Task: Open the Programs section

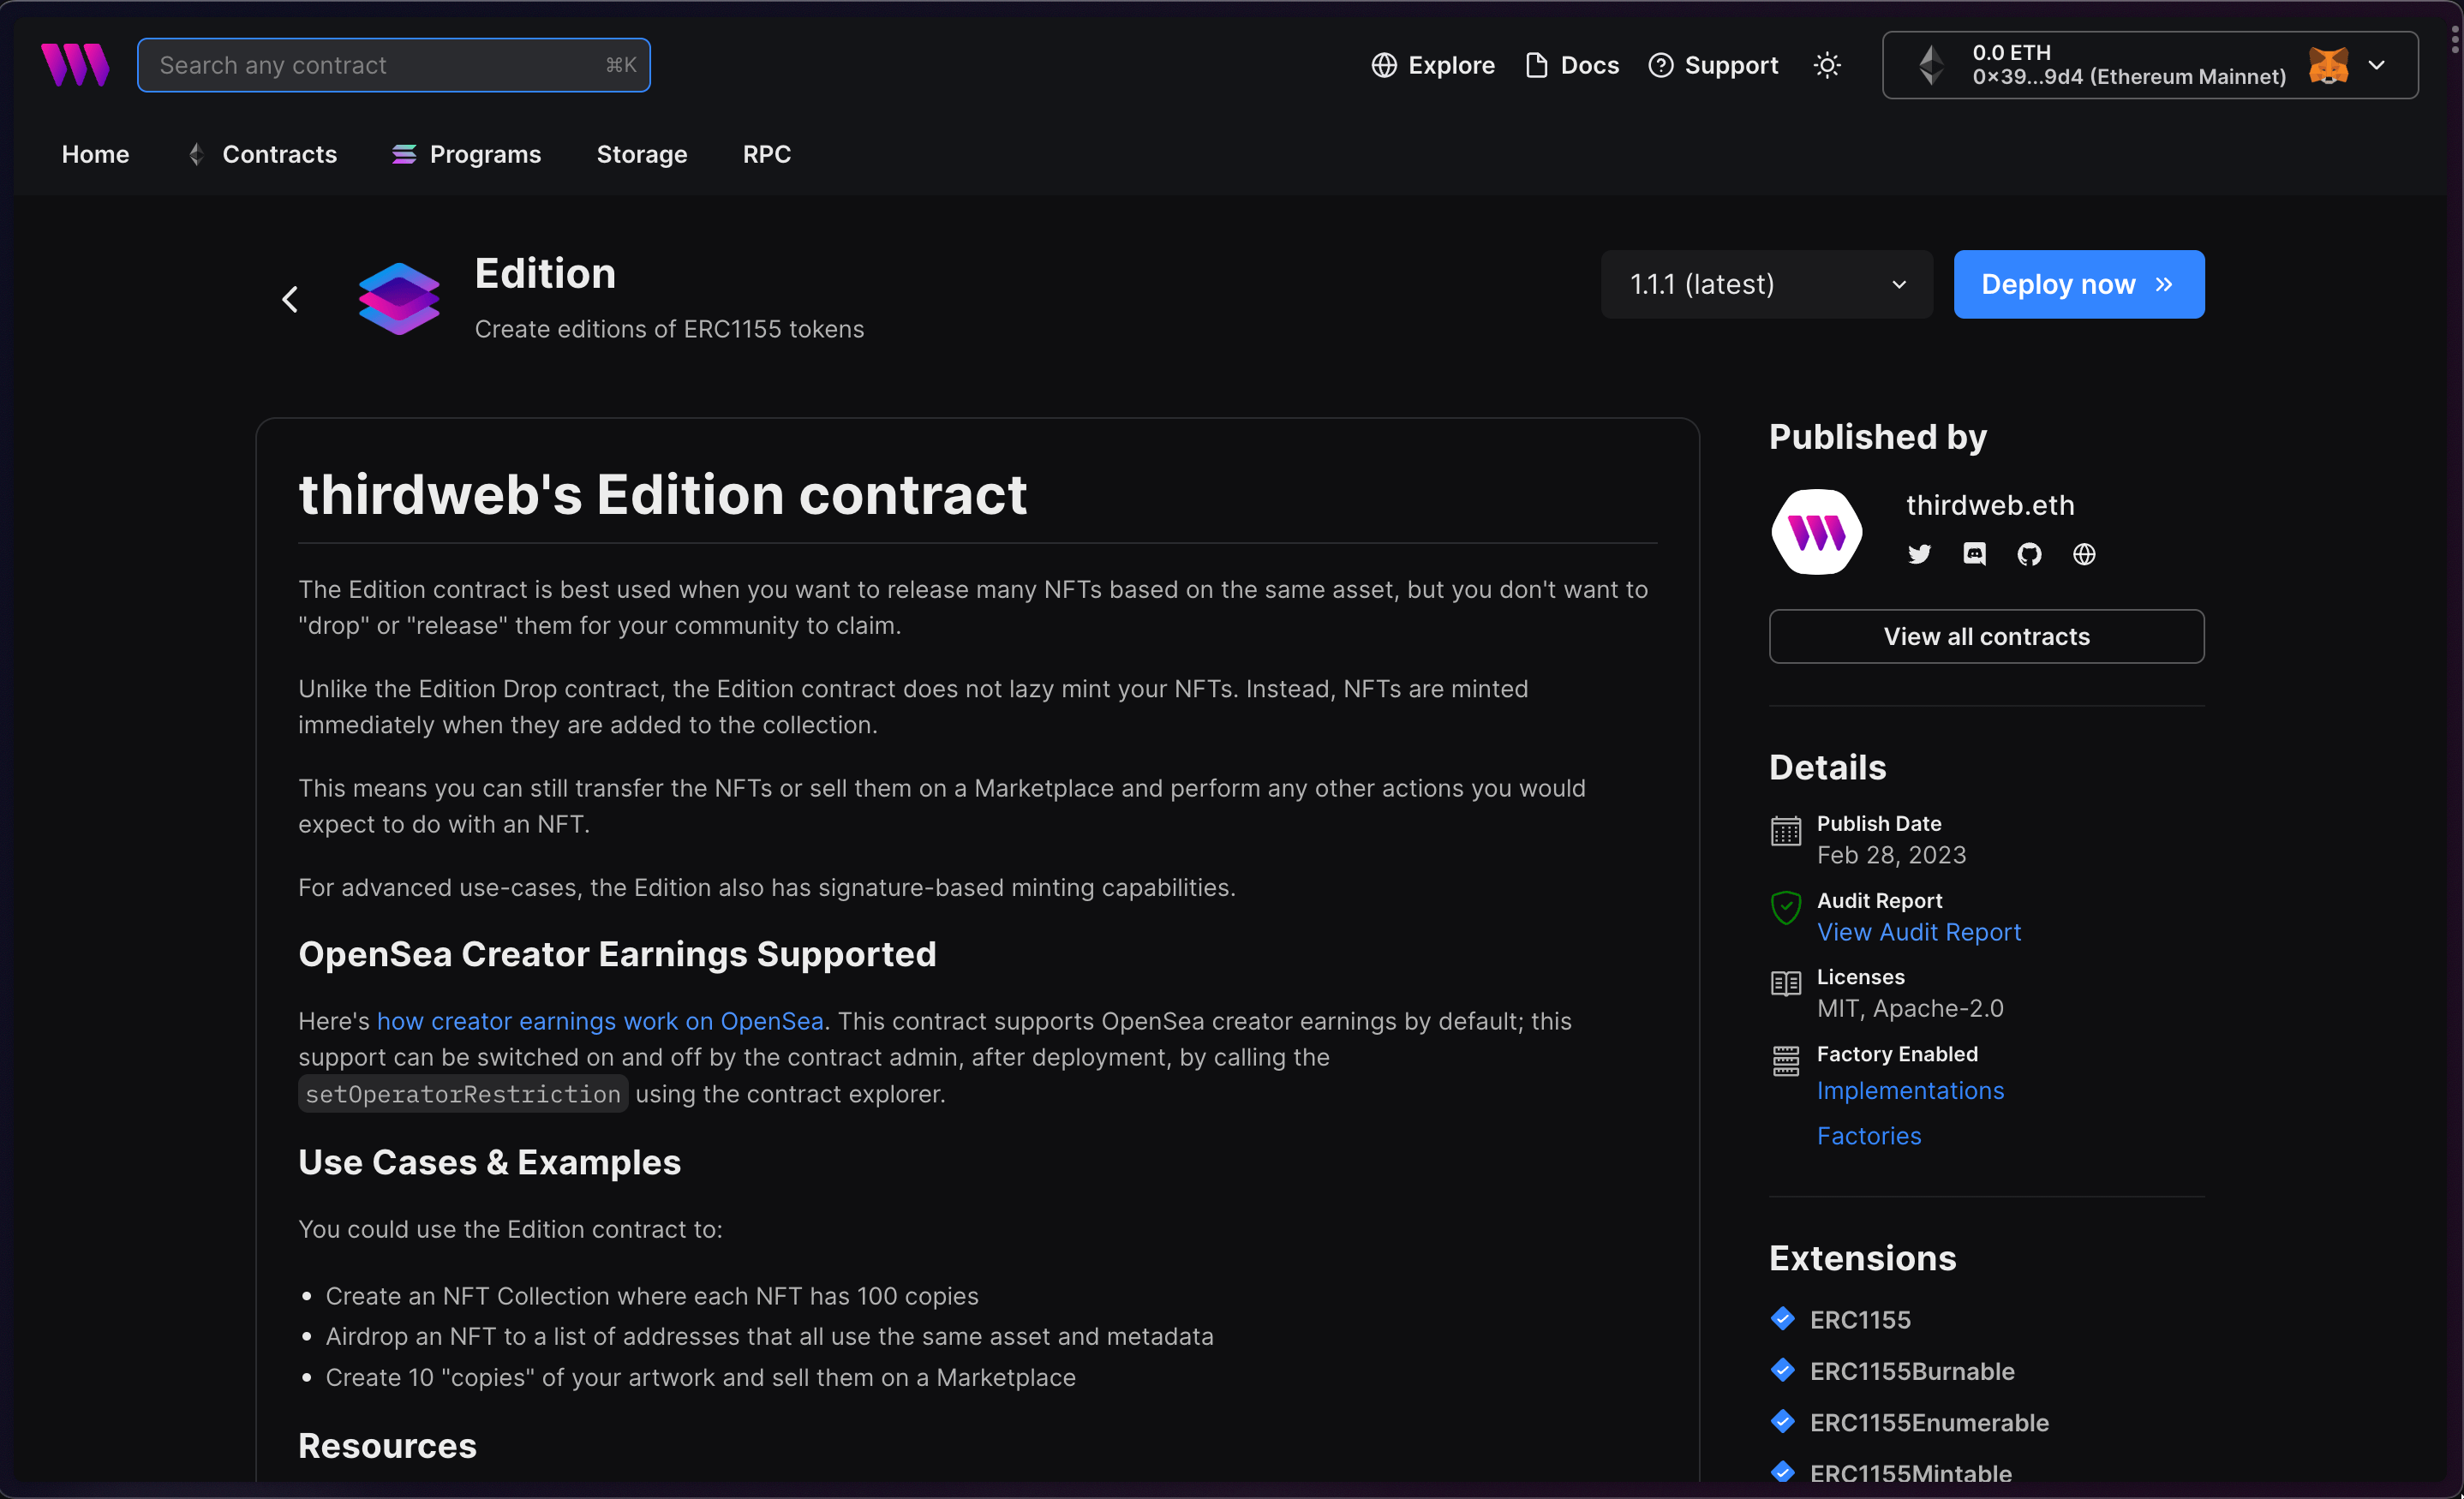Action: click(x=485, y=154)
